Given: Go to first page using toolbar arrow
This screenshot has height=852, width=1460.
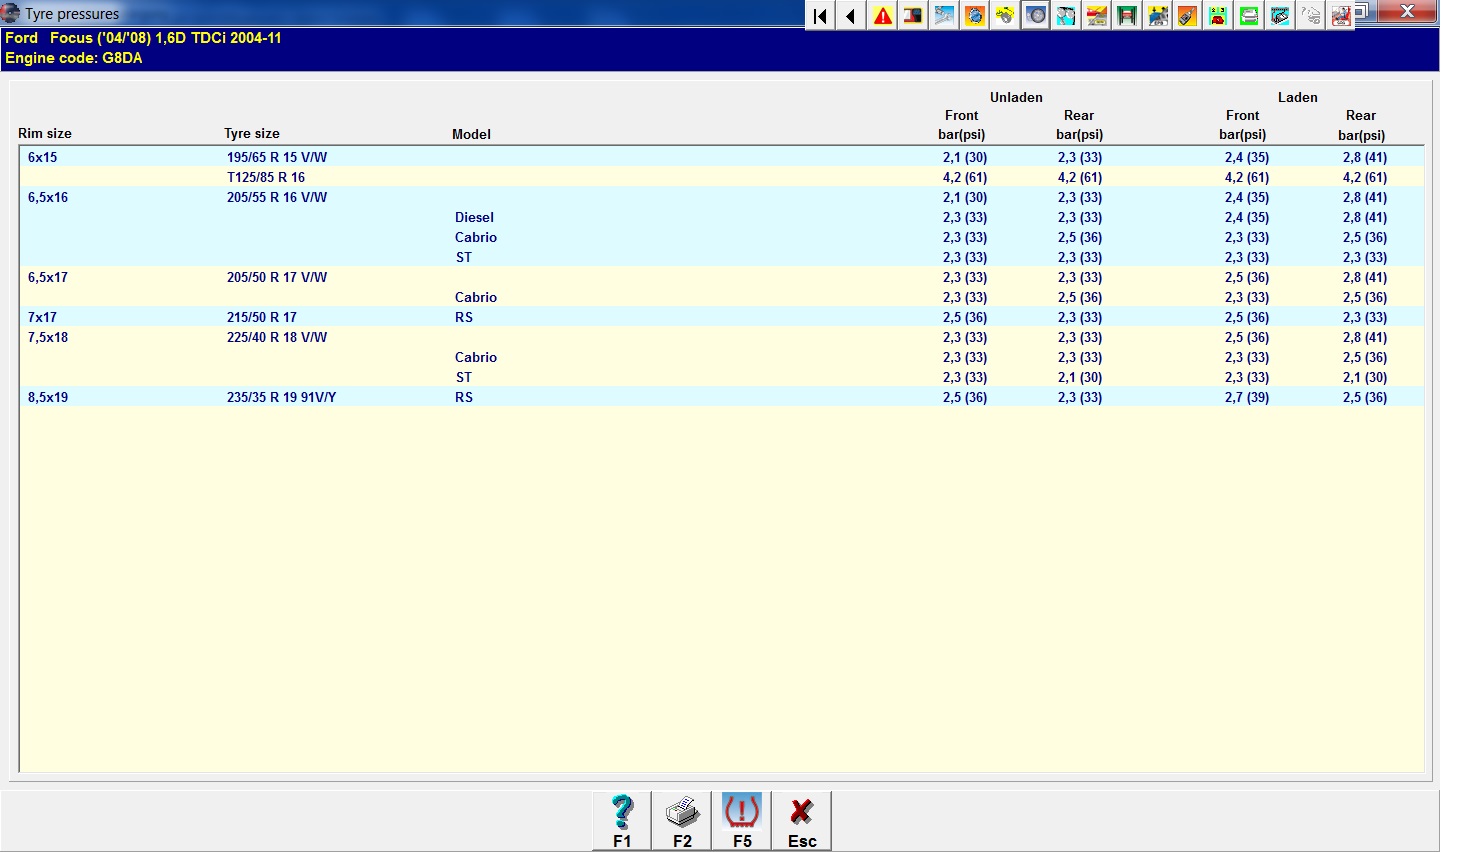Looking at the screenshot, I should (x=820, y=15).
